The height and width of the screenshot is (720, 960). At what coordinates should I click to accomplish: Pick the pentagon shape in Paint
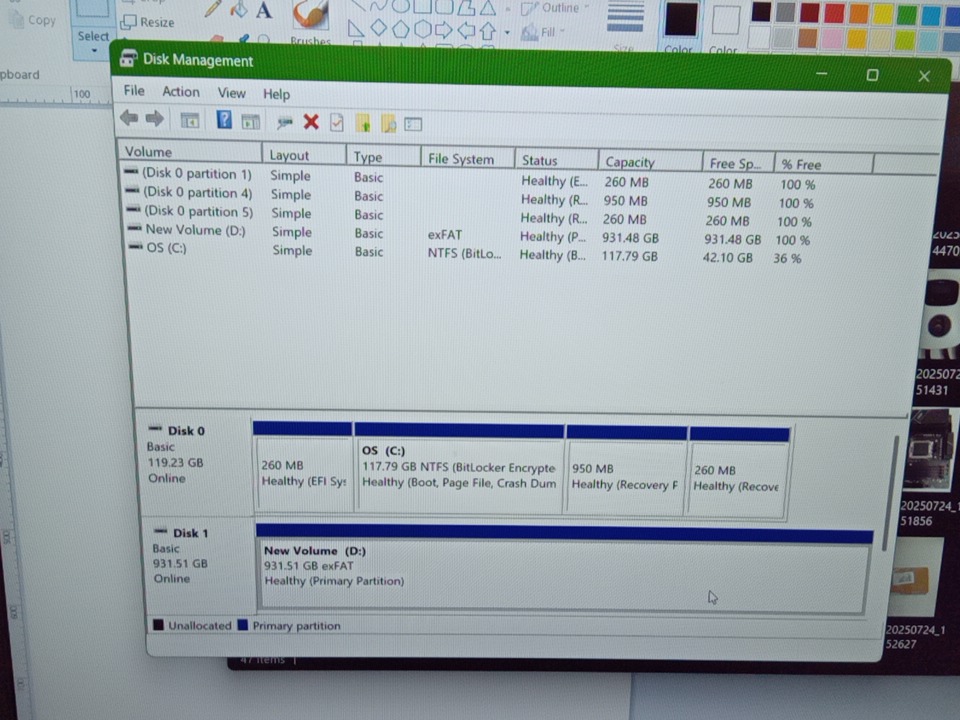pyautogui.click(x=400, y=29)
